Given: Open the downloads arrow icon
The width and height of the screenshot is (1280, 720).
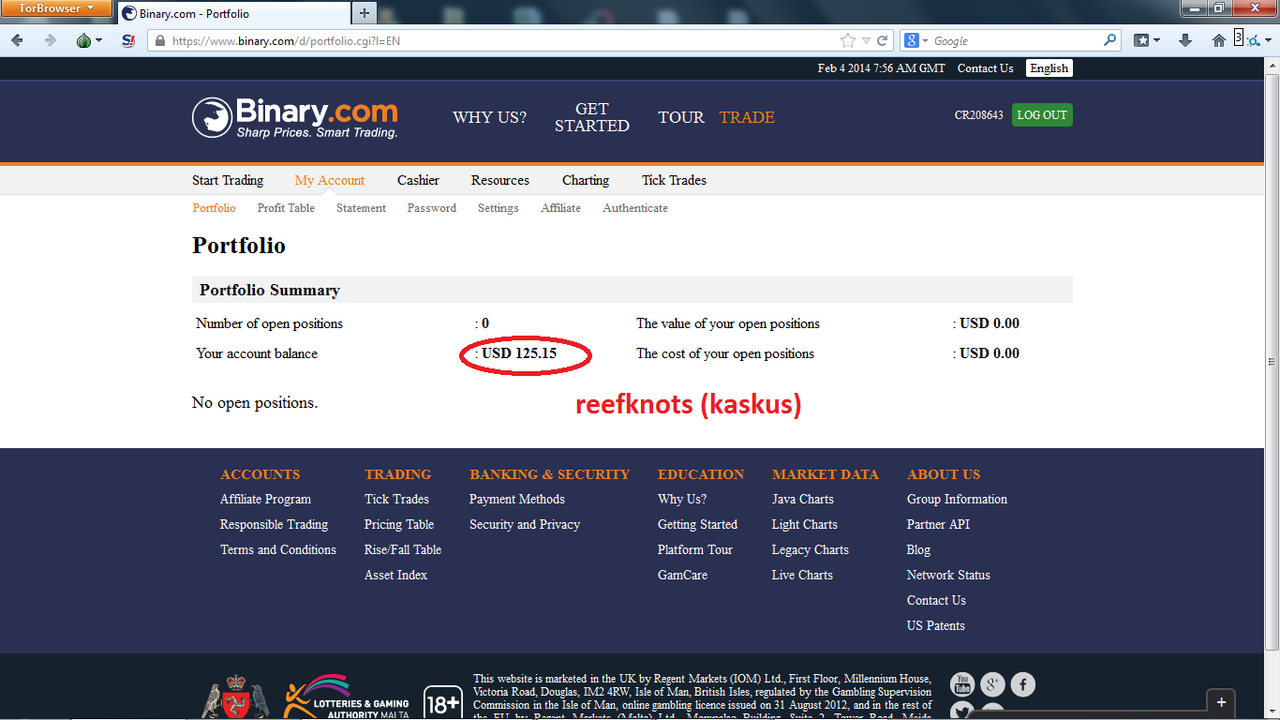Looking at the screenshot, I should point(1185,41).
